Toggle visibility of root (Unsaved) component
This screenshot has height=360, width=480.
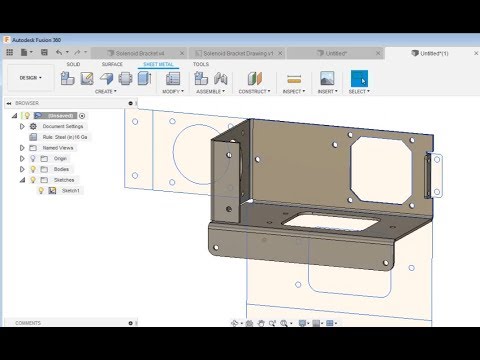pos(26,116)
